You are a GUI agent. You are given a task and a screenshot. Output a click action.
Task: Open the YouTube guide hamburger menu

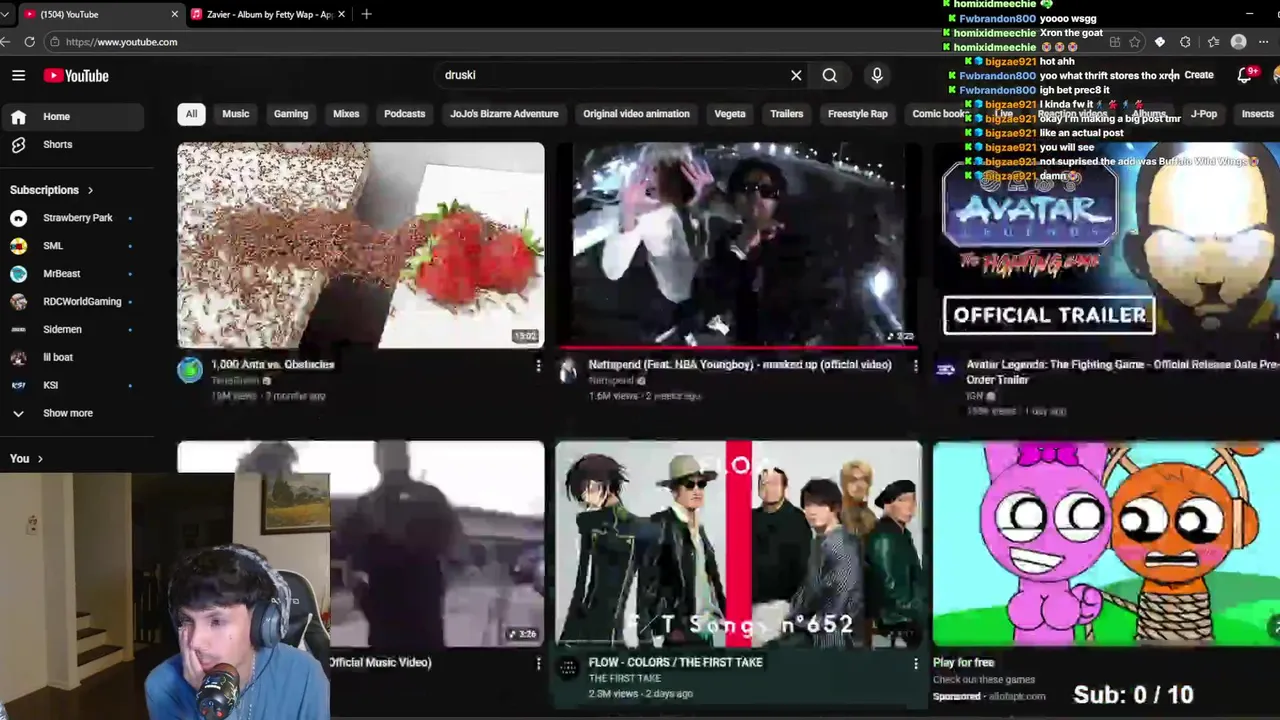point(18,75)
